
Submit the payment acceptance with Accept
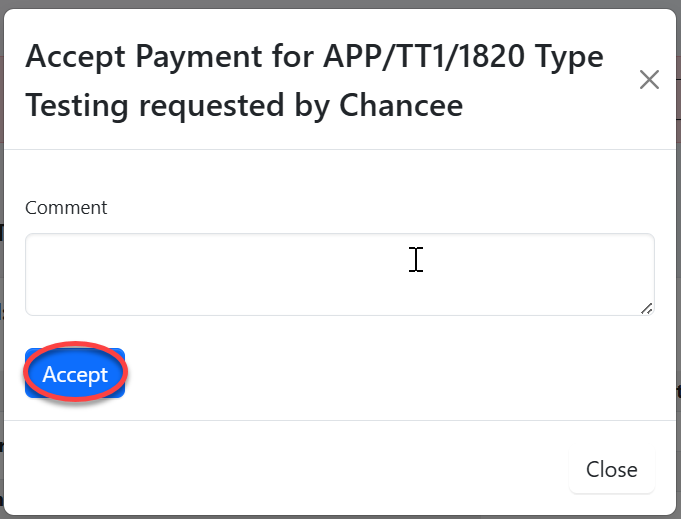75,375
